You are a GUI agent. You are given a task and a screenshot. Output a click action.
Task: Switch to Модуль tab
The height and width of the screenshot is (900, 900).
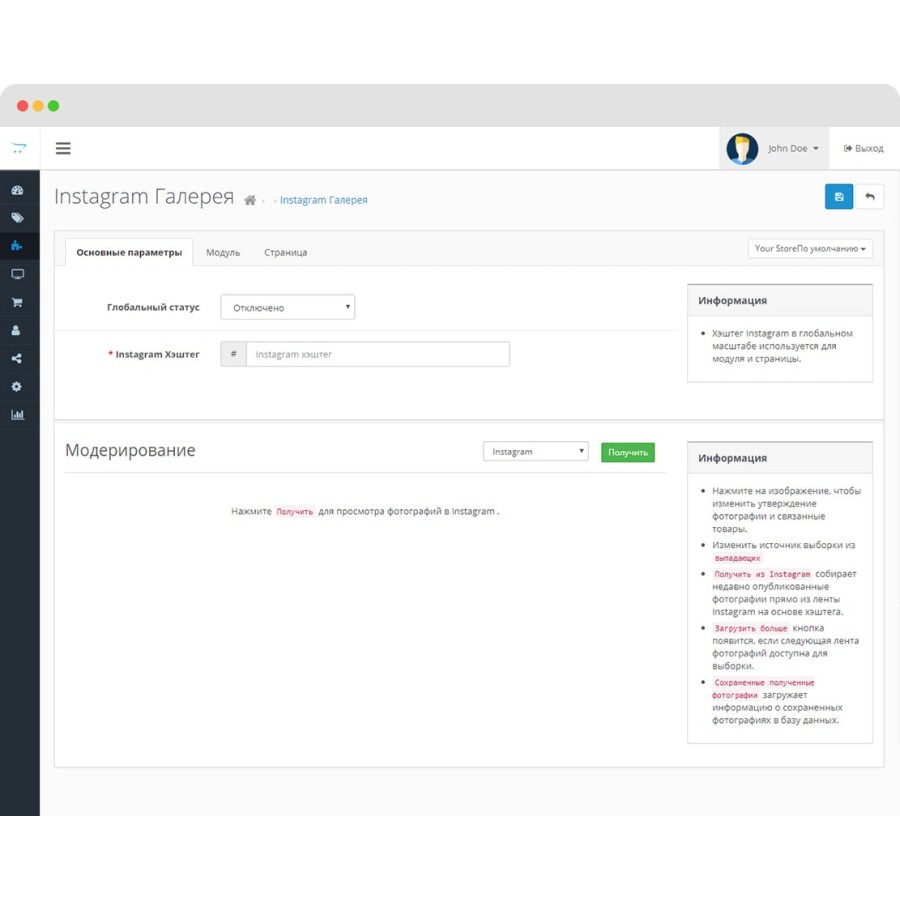(223, 253)
